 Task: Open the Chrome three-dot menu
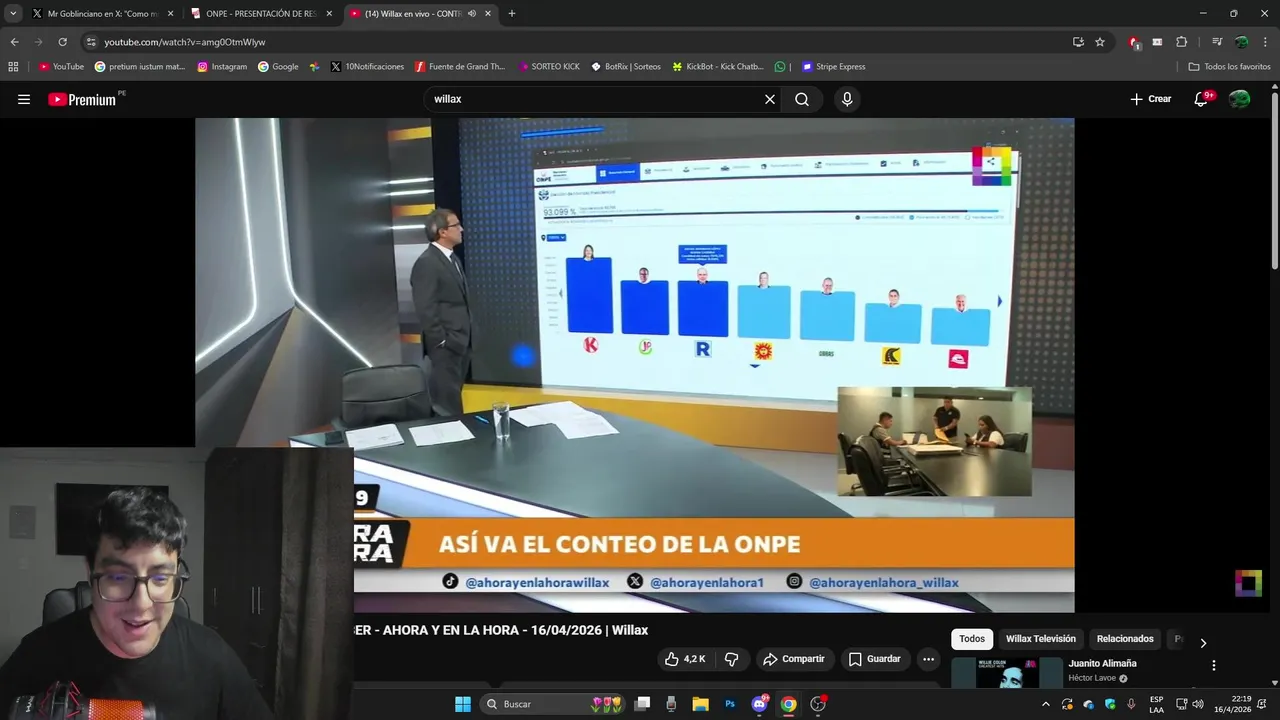(x=1265, y=42)
